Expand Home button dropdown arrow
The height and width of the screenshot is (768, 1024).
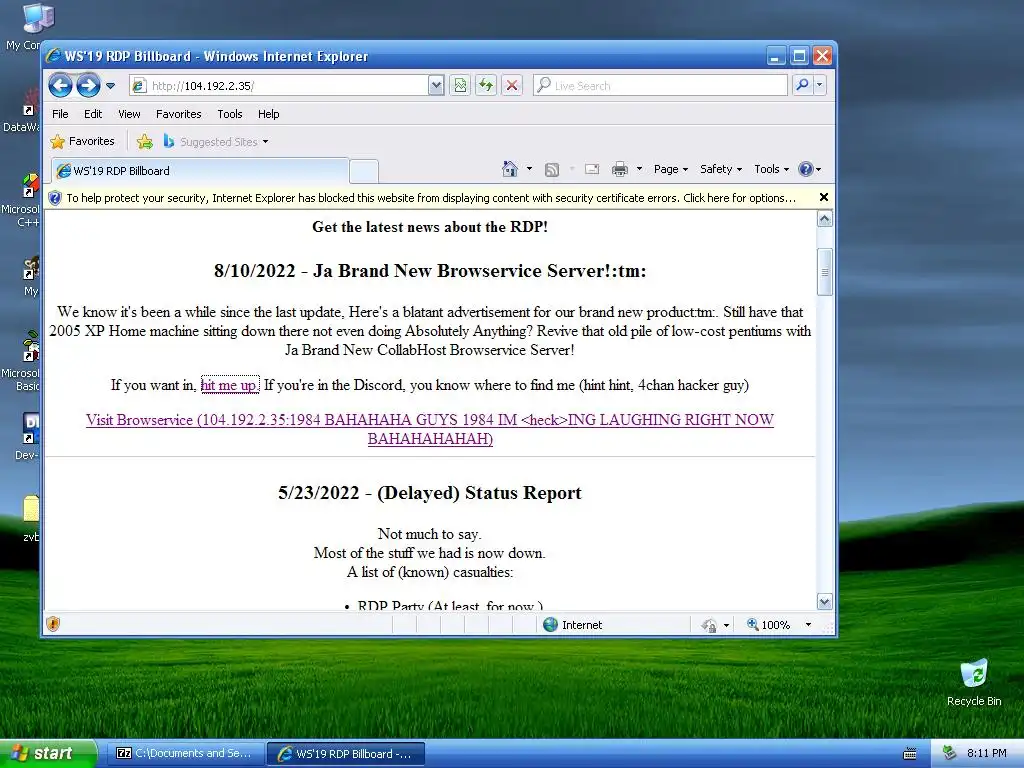[530, 169]
